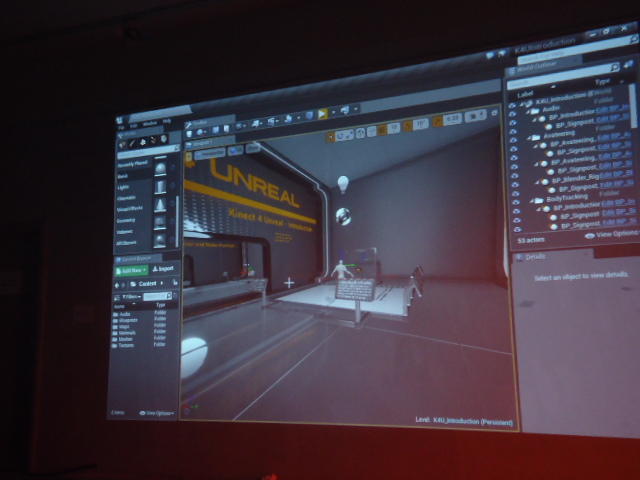Screen dimensions: 640x480
Task: Select the Paint mode brush icon
Action: (132, 143)
